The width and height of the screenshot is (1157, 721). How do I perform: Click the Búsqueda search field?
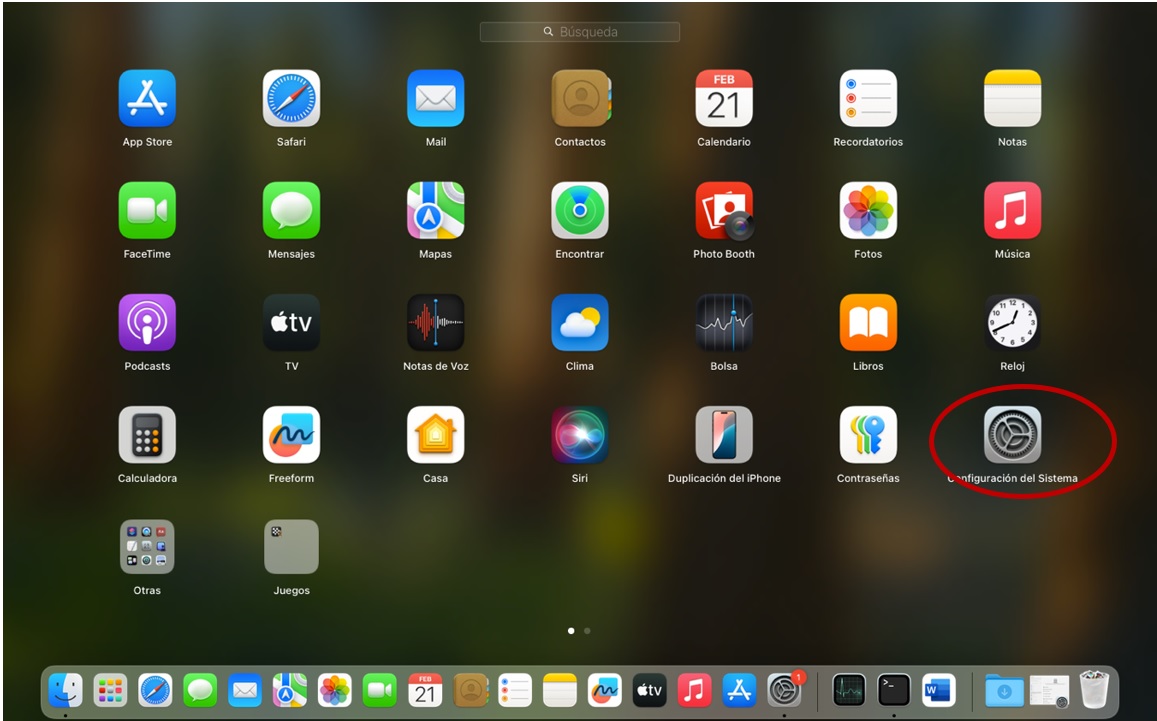[x=580, y=32]
